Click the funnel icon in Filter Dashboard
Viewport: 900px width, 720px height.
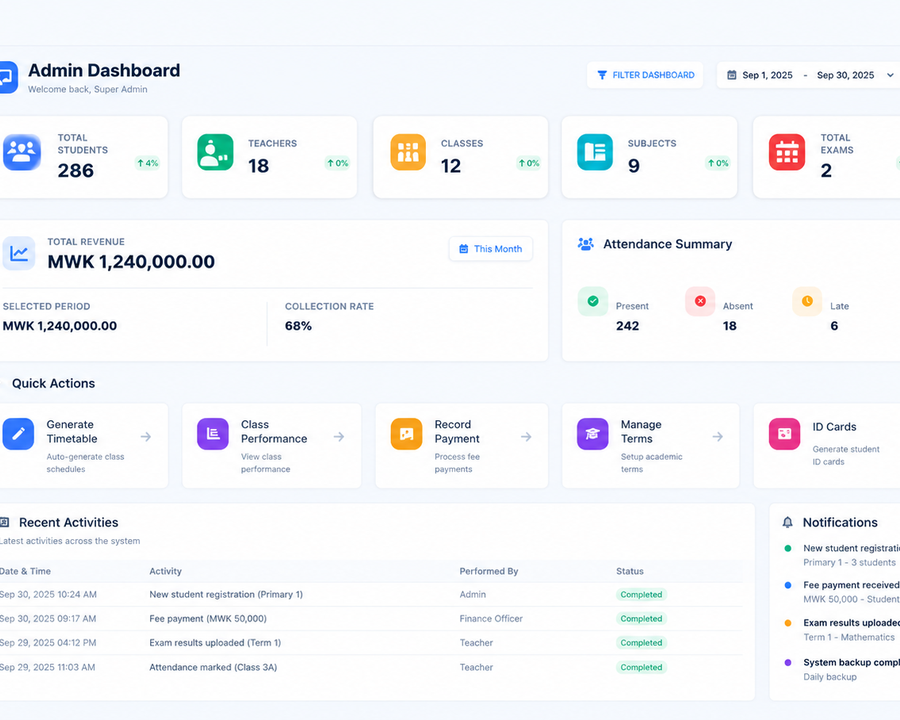pos(602,75)
